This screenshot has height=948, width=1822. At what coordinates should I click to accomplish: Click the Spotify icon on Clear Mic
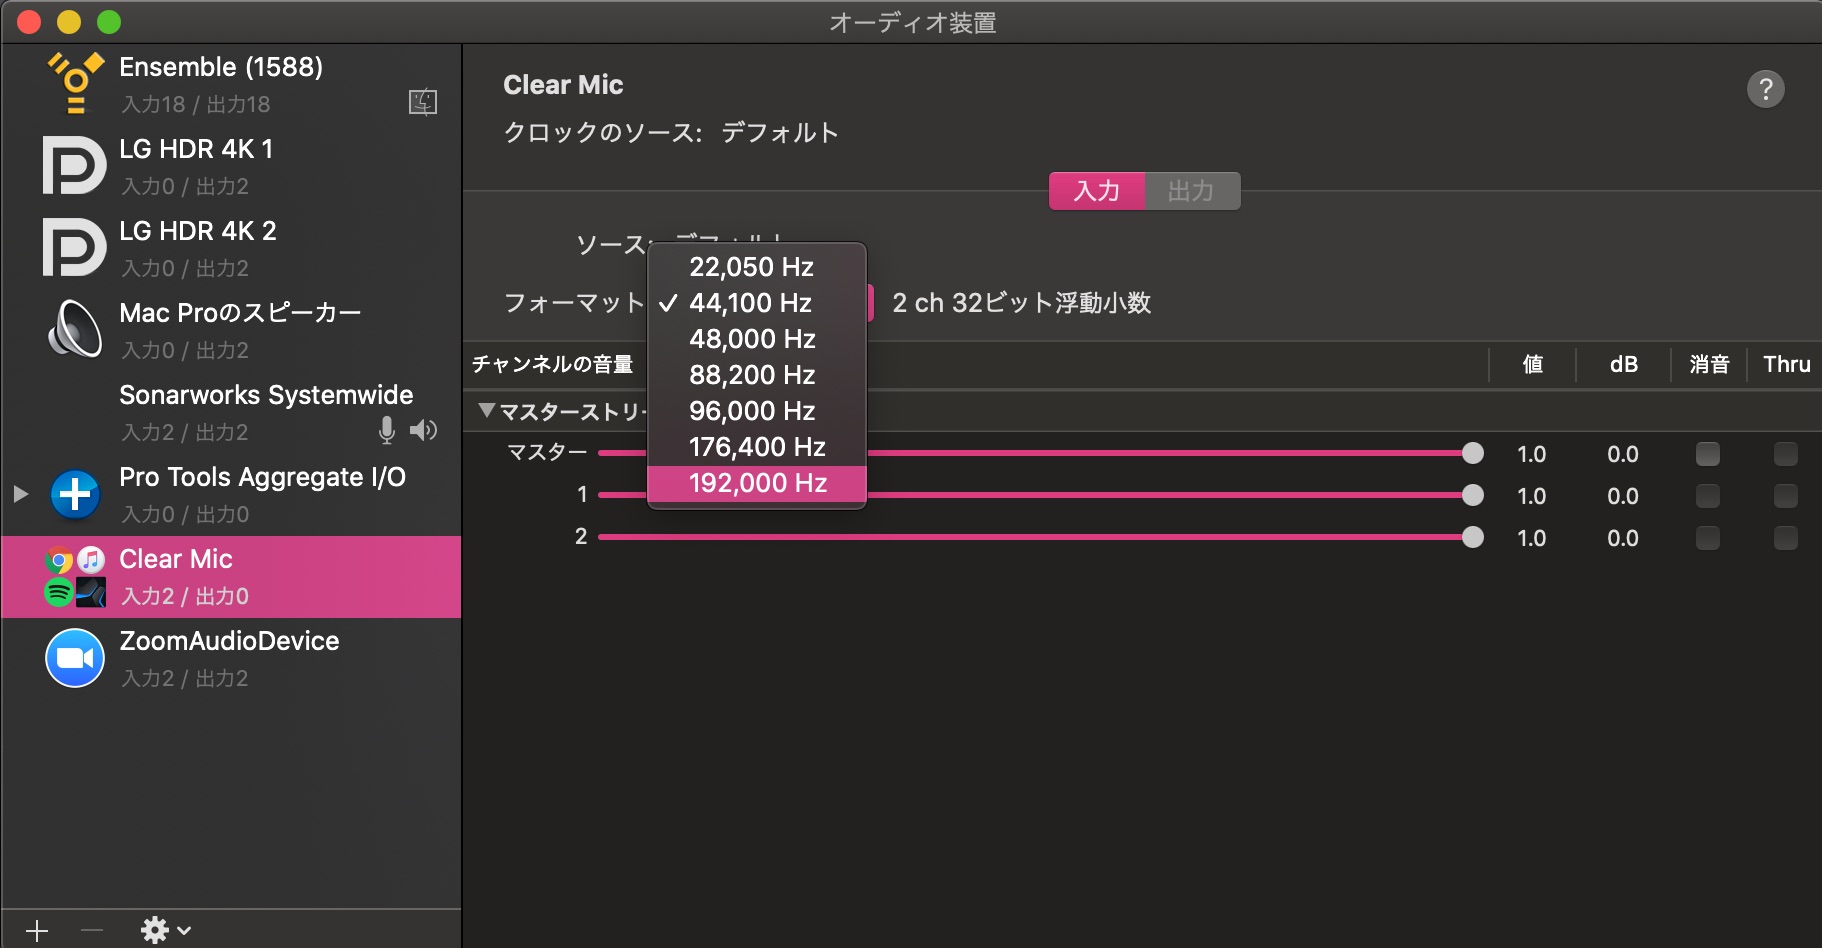pos(59,592)
